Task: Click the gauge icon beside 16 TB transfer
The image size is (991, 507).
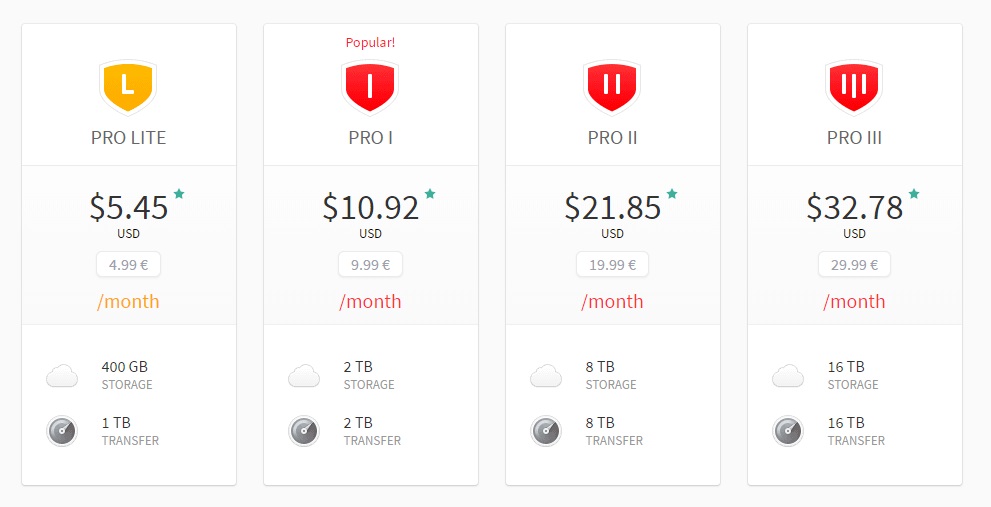Action: point(788,432)
